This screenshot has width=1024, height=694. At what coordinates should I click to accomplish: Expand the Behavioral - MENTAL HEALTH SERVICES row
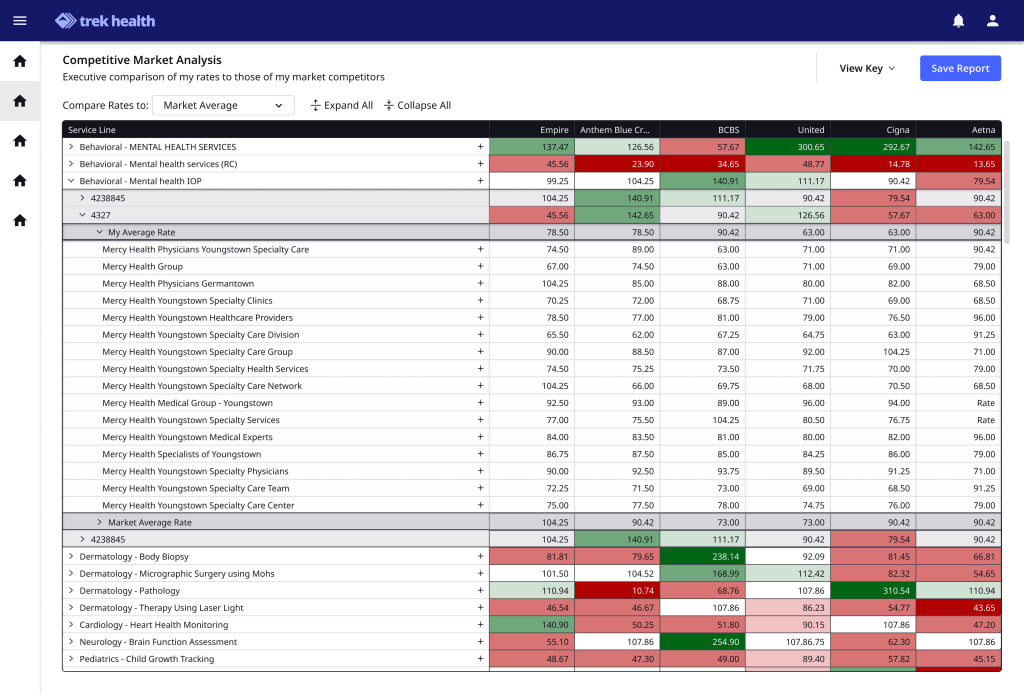71,147
